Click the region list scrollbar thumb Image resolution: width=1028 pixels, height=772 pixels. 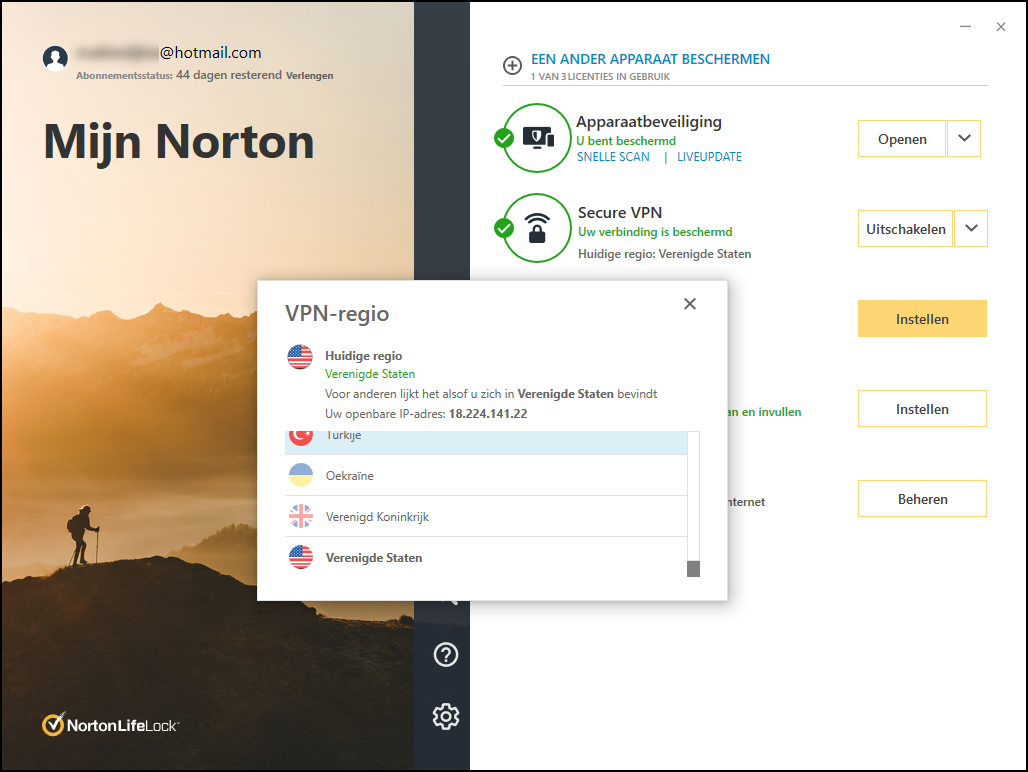(x=693, y=569)
